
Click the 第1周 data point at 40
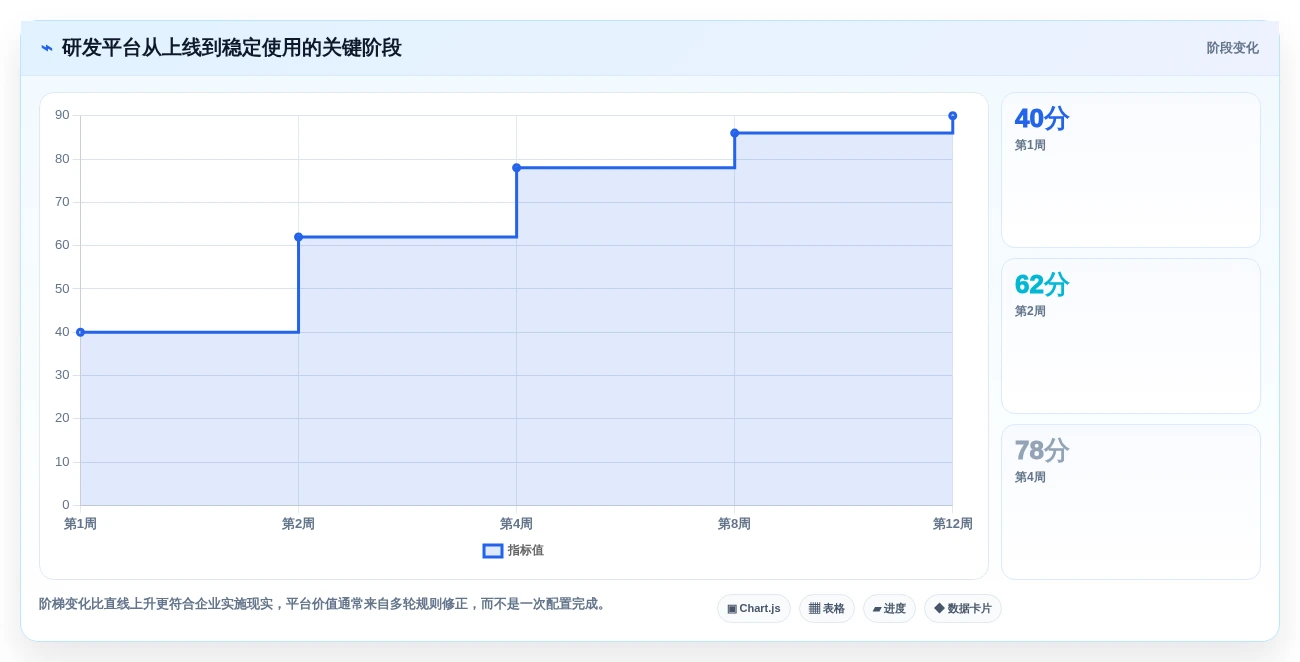coord(80,332)
